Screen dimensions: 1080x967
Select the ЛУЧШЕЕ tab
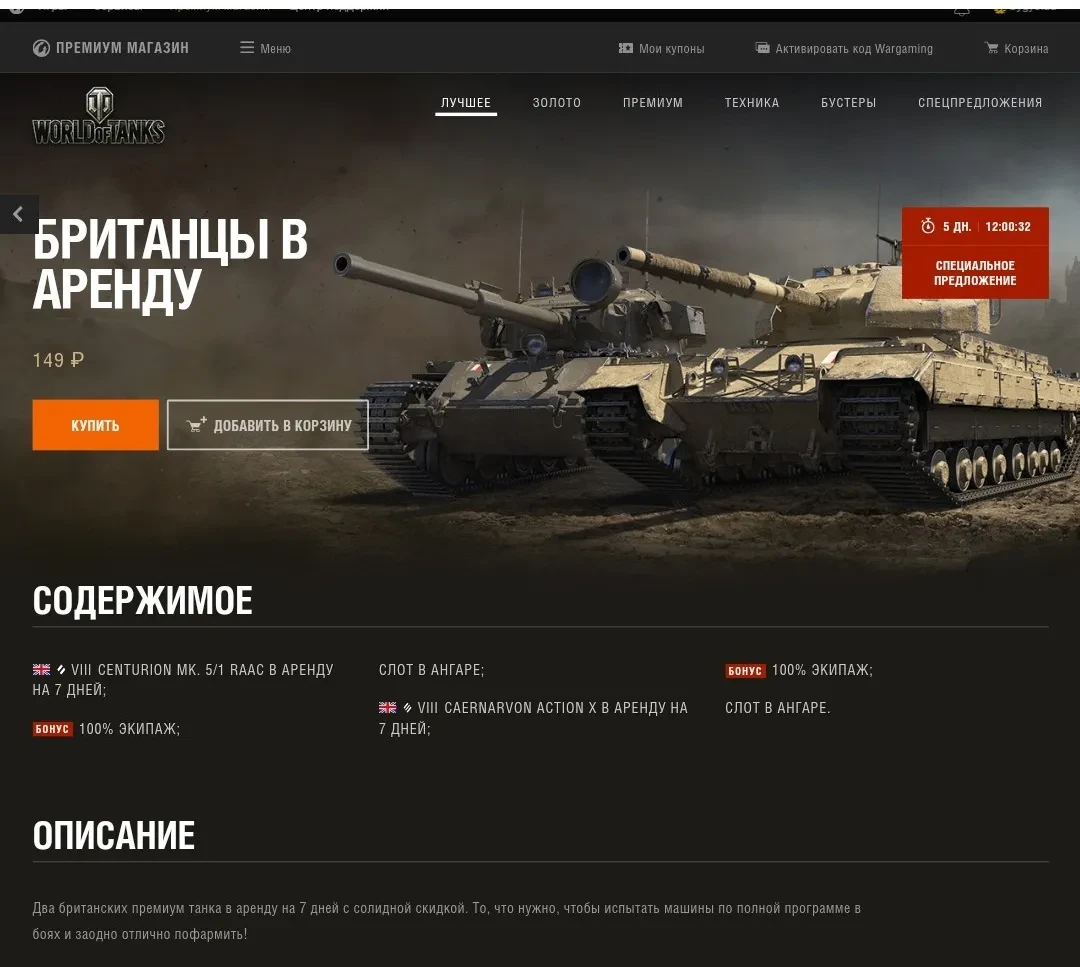pyautogui.click(x=466, y=103)
